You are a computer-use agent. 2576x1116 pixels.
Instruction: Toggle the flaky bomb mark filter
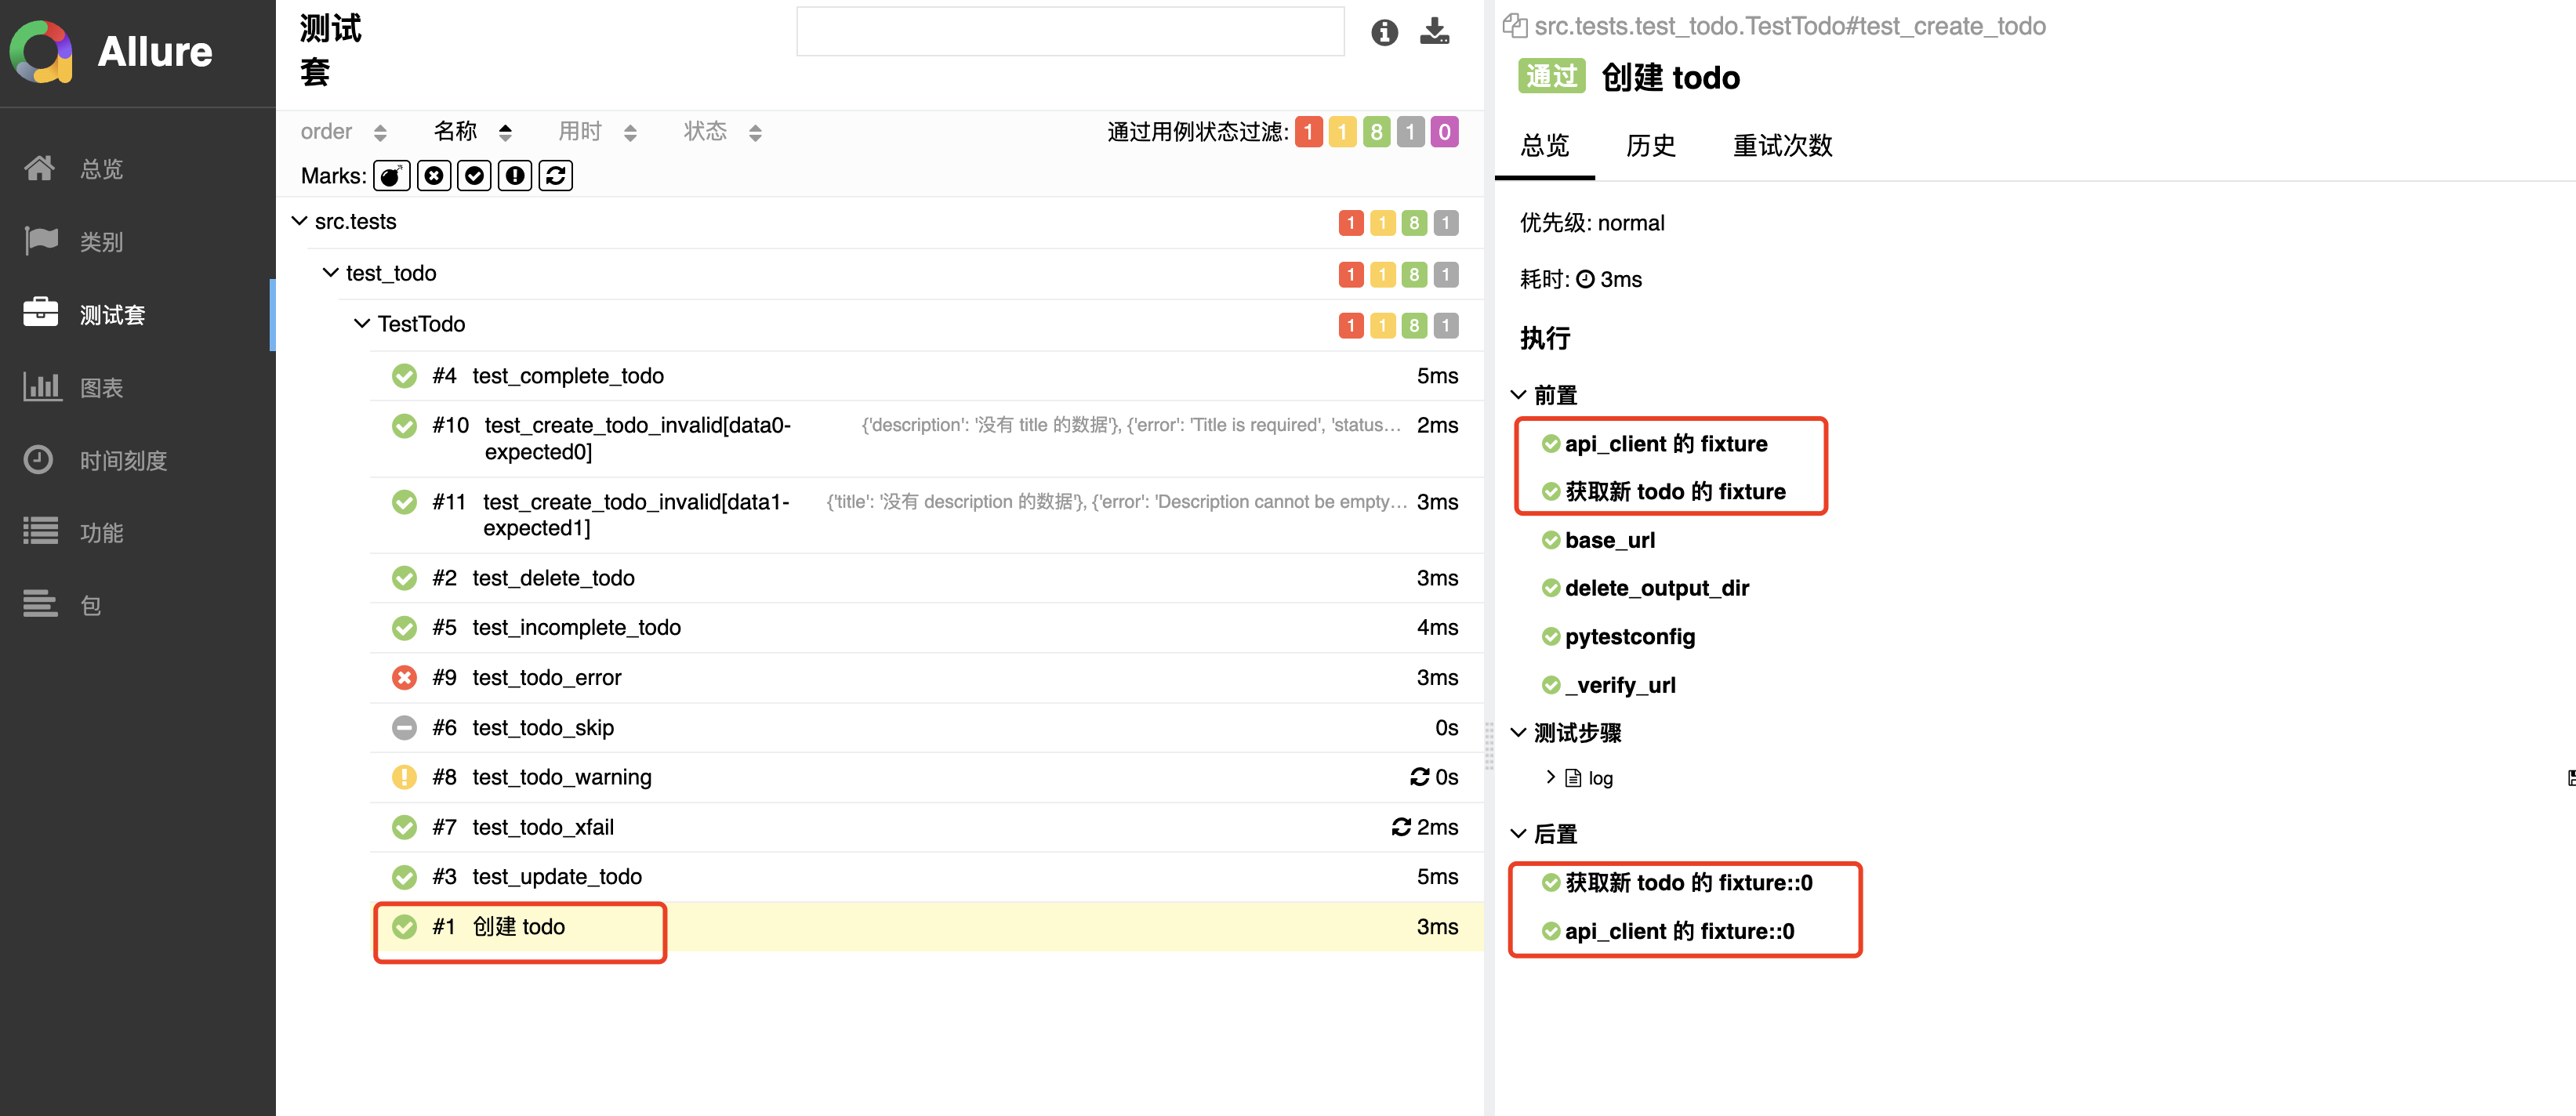point(391,176)
